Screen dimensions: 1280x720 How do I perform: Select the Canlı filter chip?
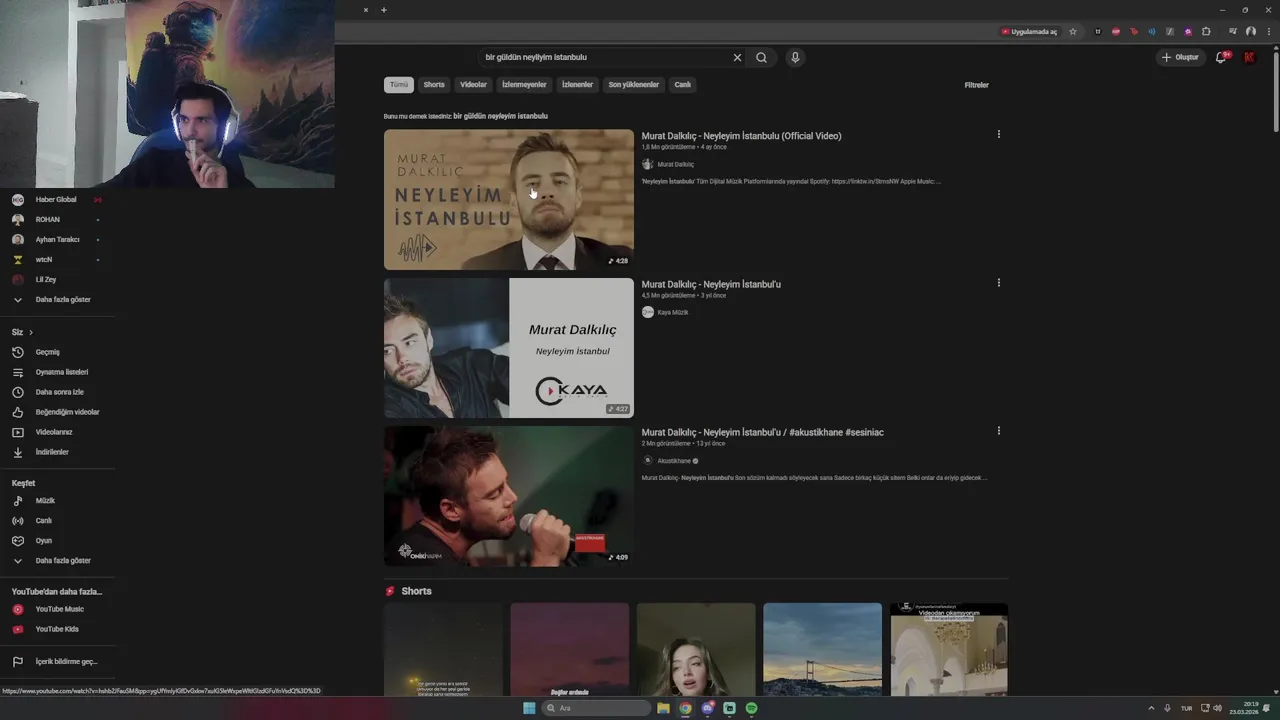(683, 85)
